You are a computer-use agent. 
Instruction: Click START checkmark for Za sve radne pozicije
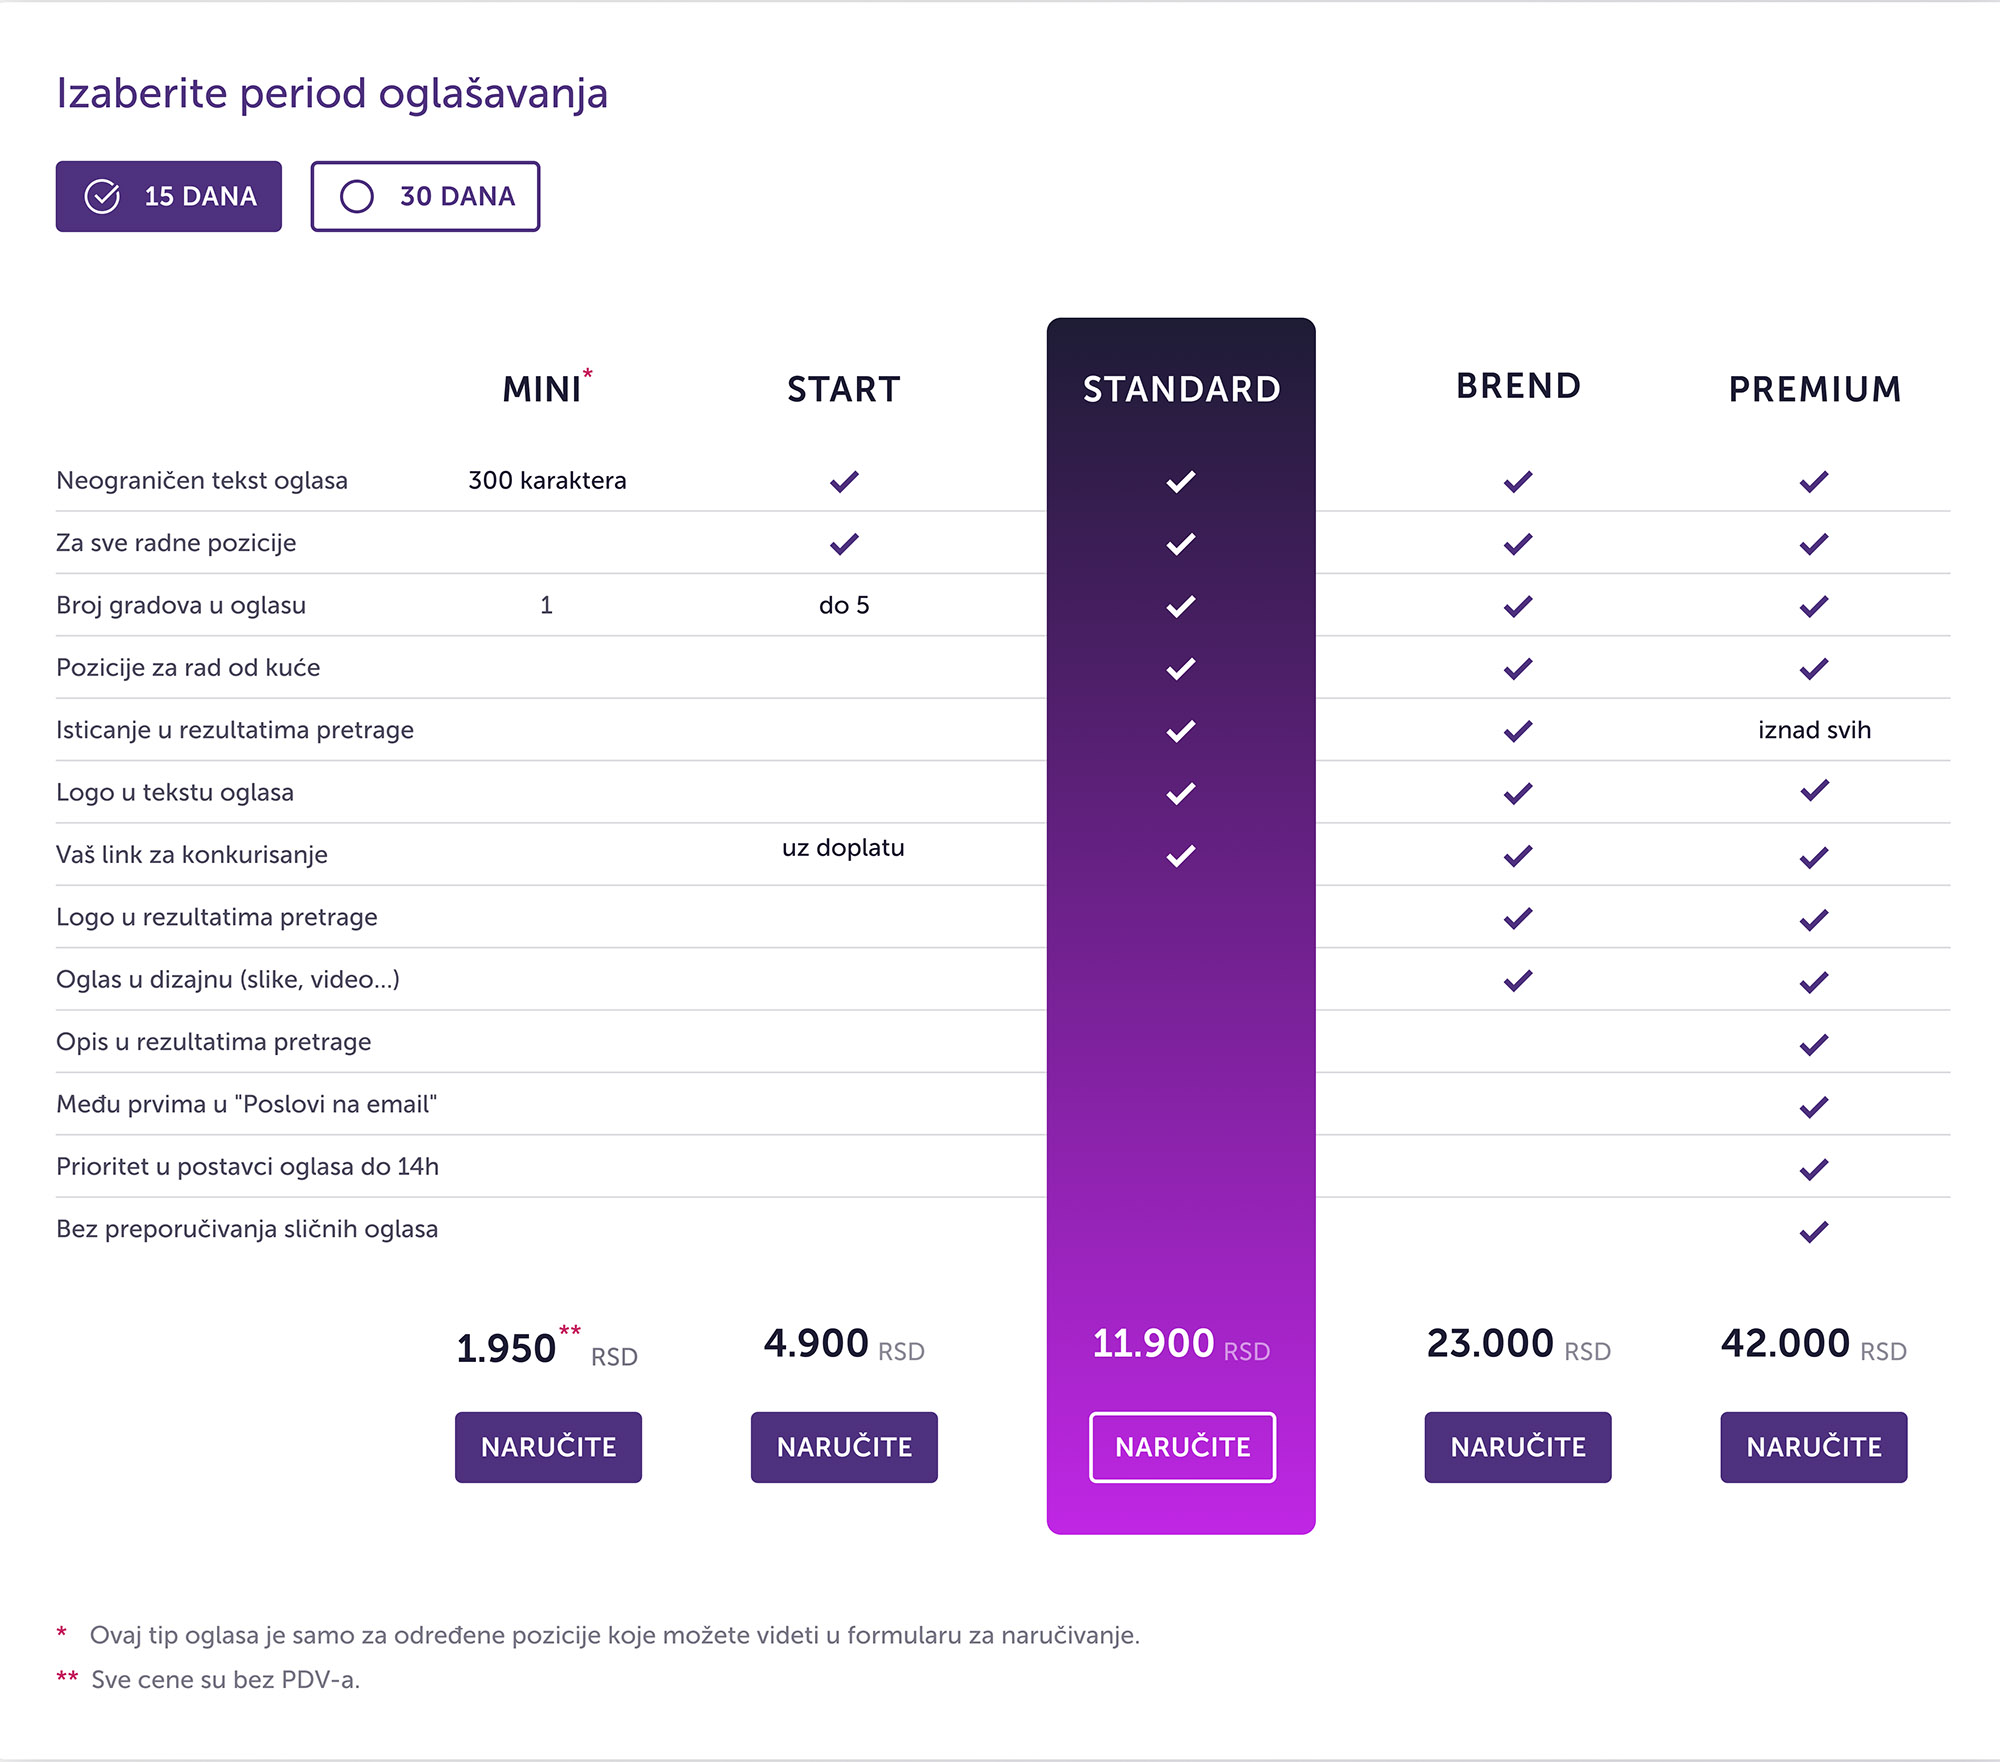coord(844,543)
